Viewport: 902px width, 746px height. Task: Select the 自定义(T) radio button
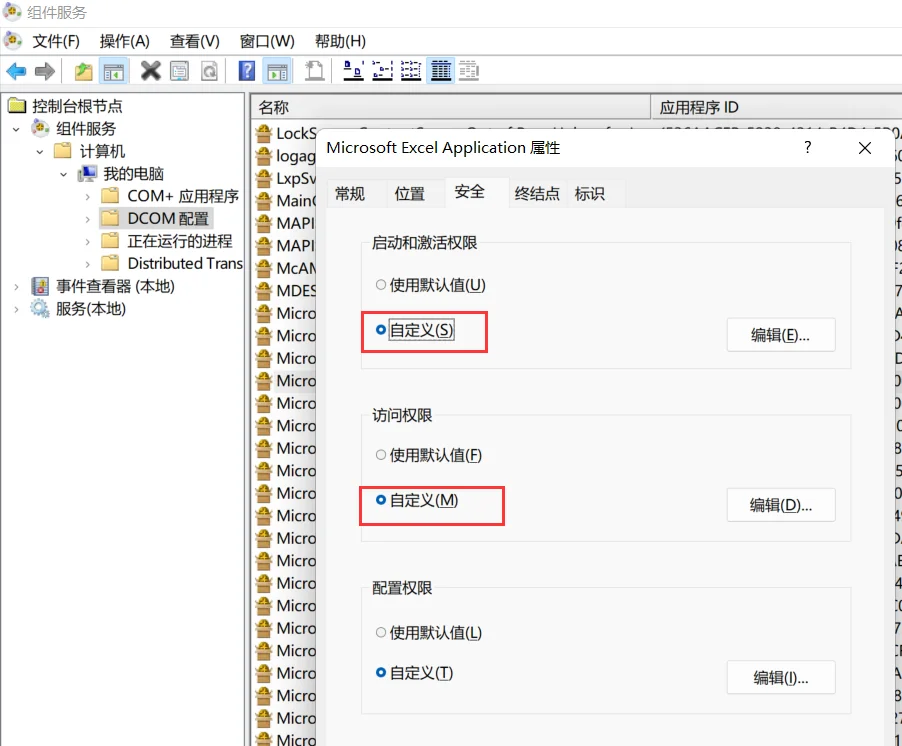tap(381, 672)
